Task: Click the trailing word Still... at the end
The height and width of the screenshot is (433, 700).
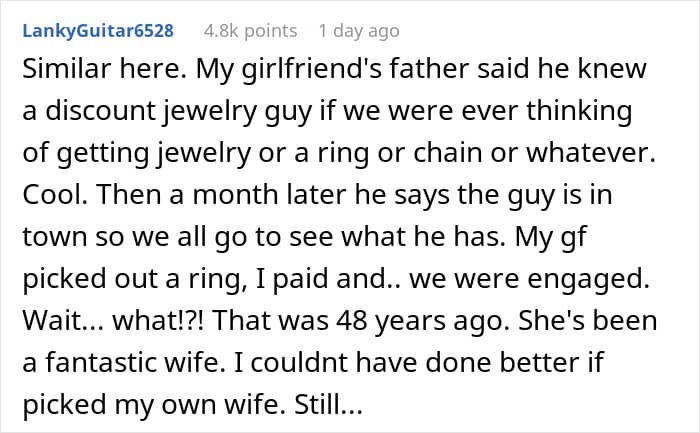Action: click(x=328, y=404)
